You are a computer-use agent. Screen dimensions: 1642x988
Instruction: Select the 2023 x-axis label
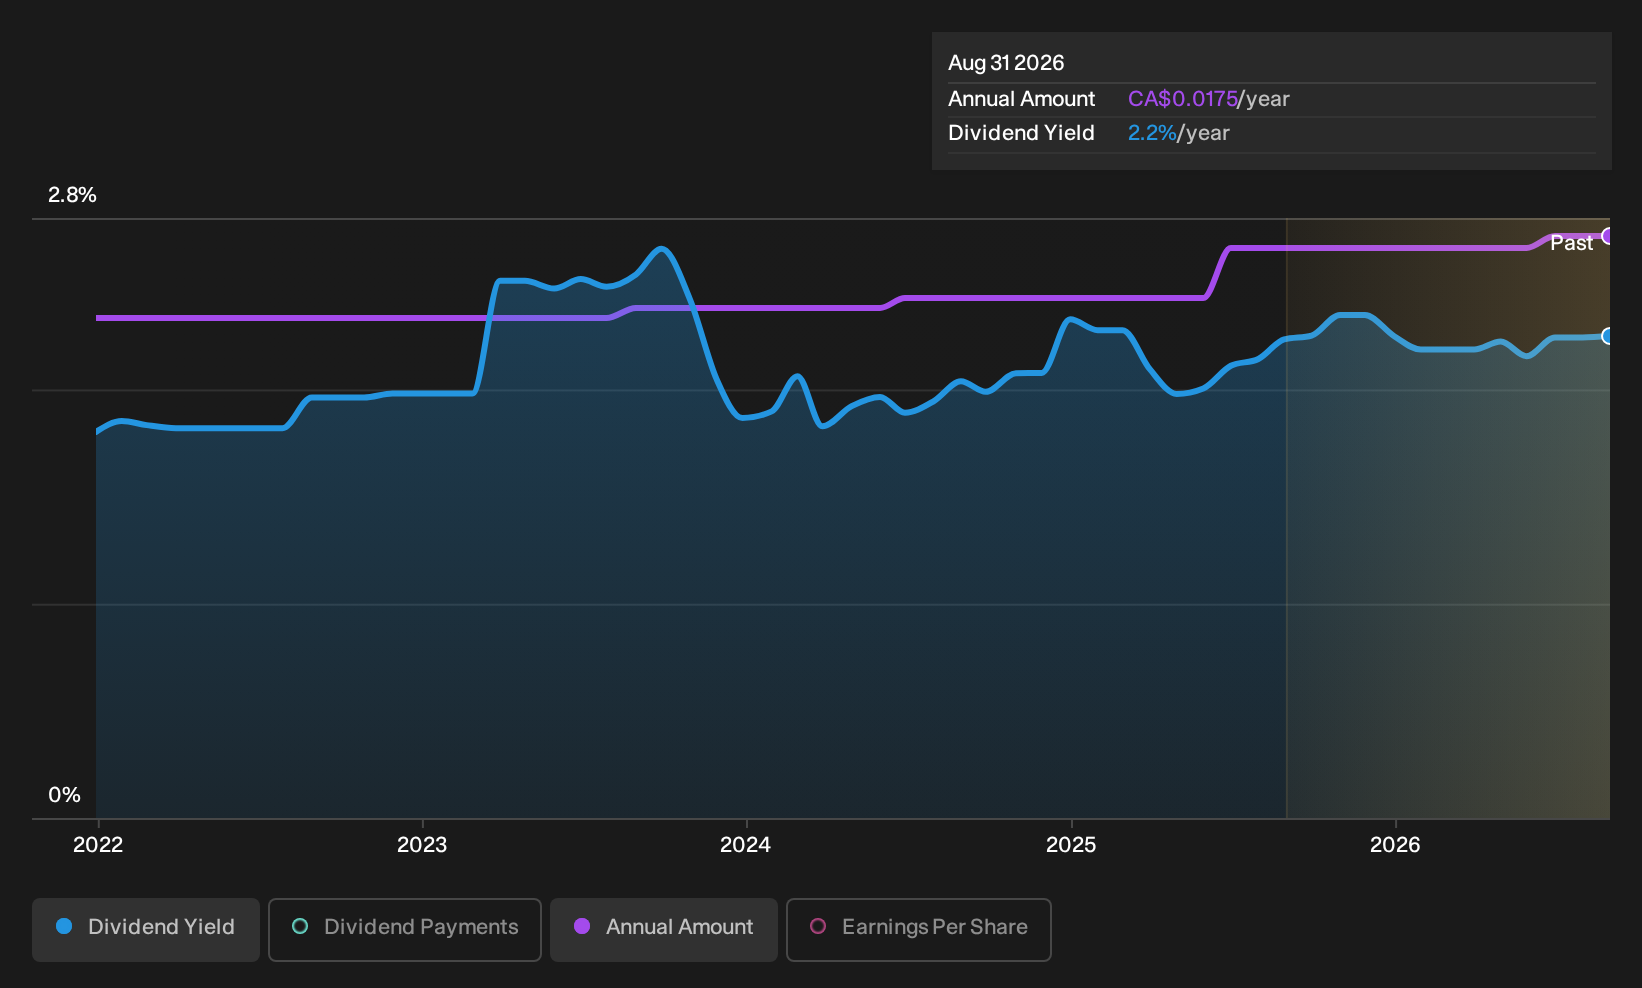422,845
